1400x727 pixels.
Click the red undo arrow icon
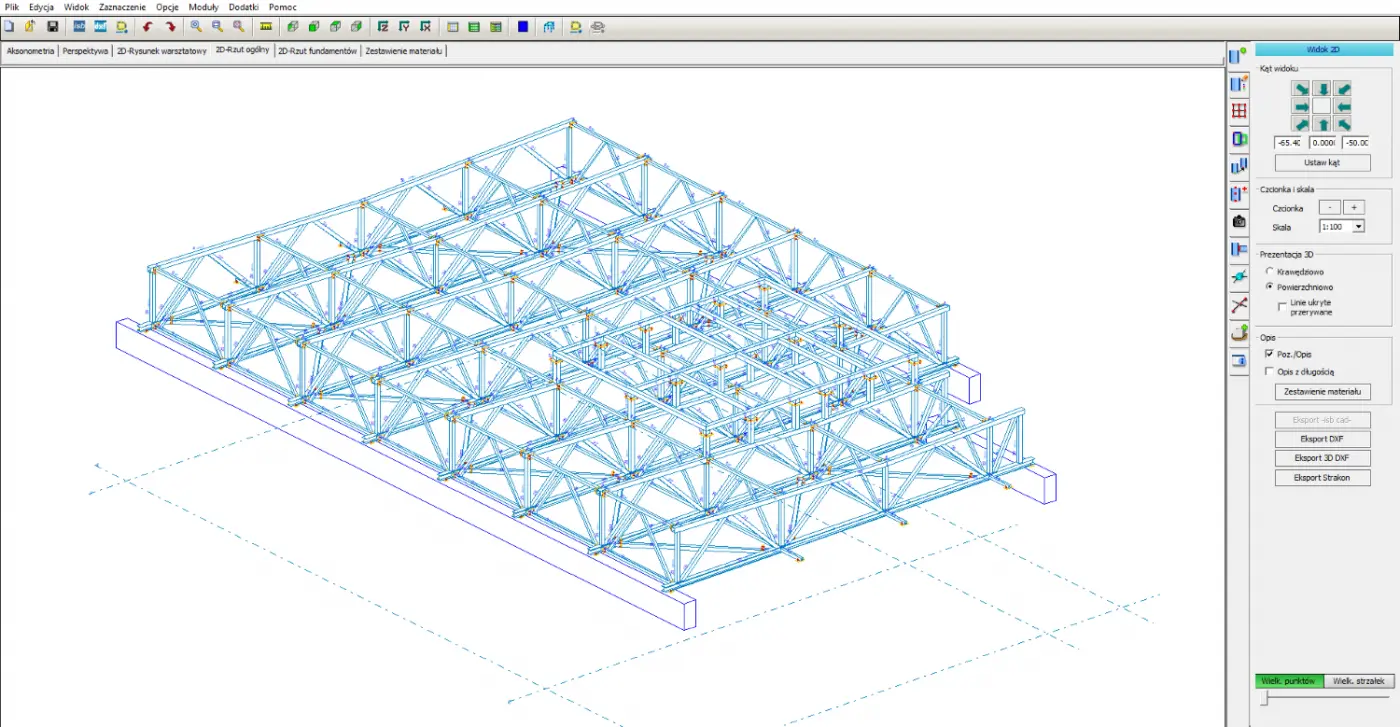coord(148,27)
